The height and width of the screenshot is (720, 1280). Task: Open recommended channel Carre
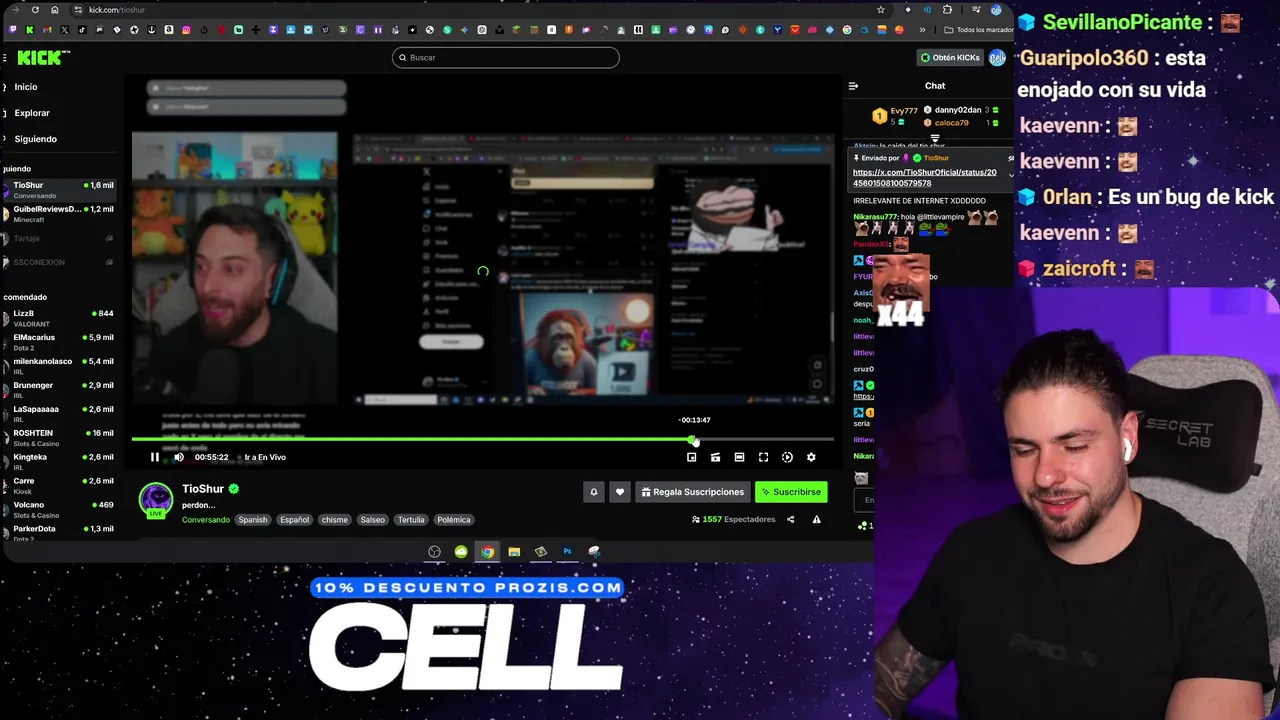pos(60,486)
